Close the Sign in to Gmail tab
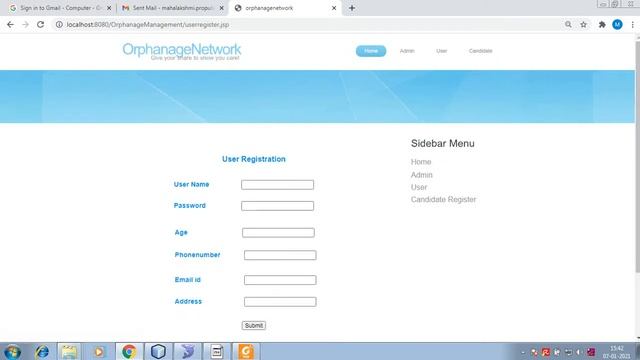 tap(109, 8)
